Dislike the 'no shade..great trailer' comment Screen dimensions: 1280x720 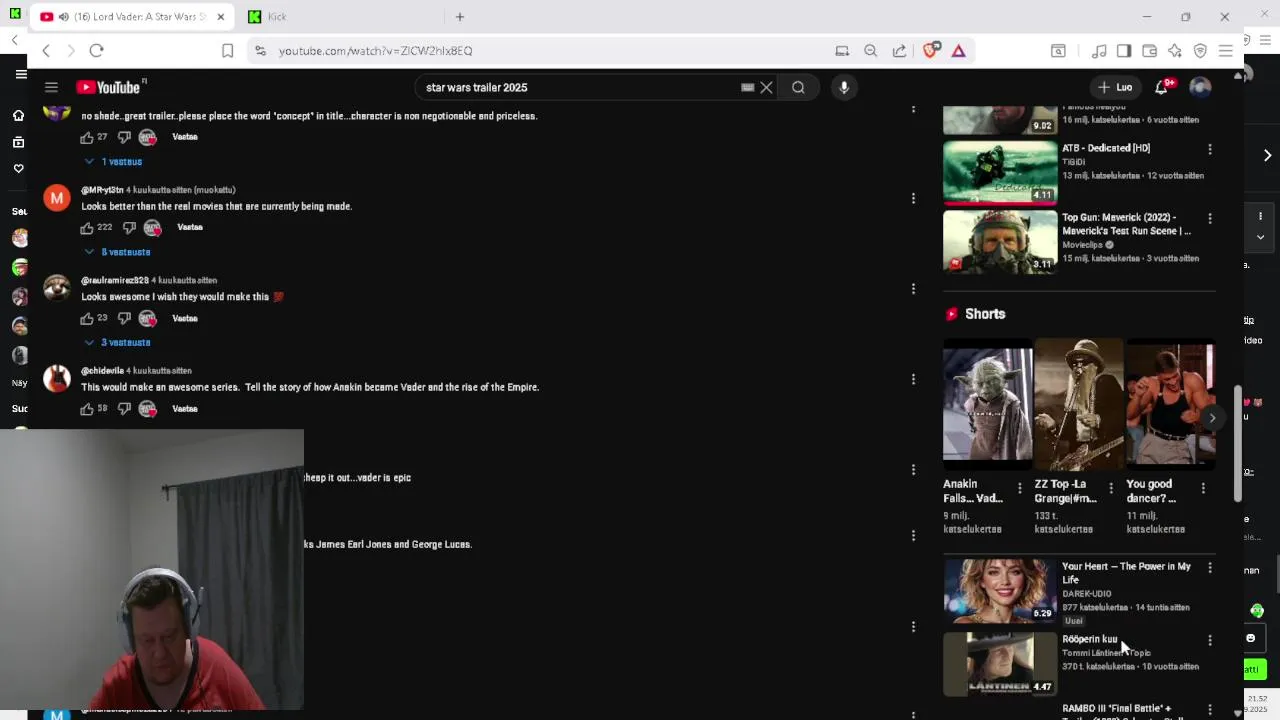tap(124, 137)
